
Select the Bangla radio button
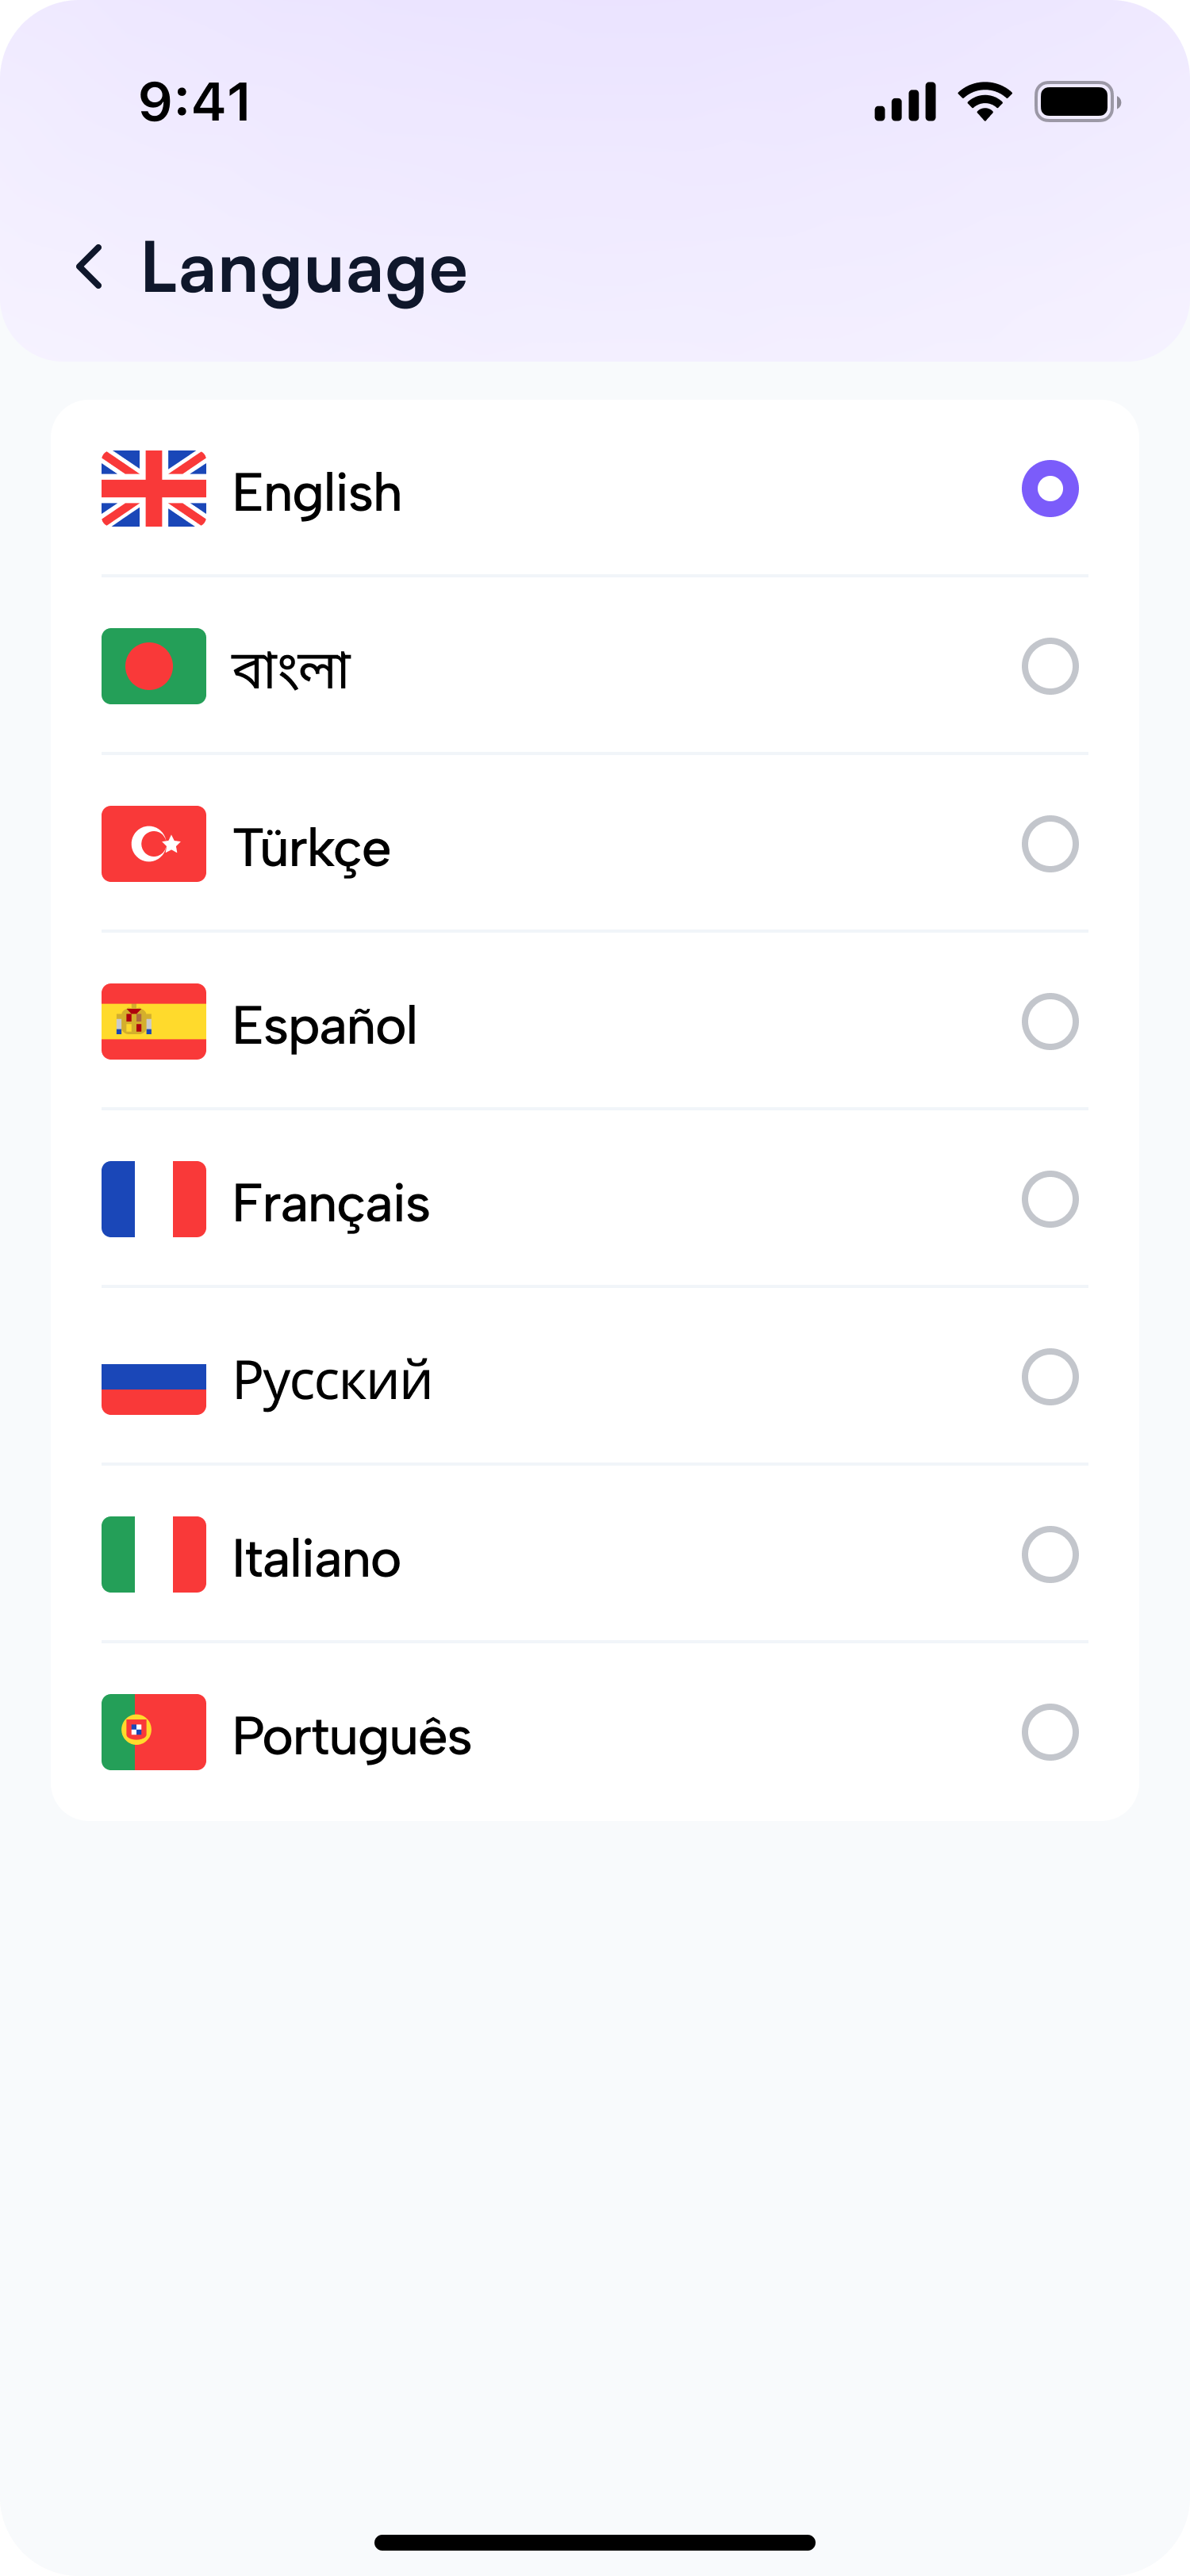[x=1050, y=666]
